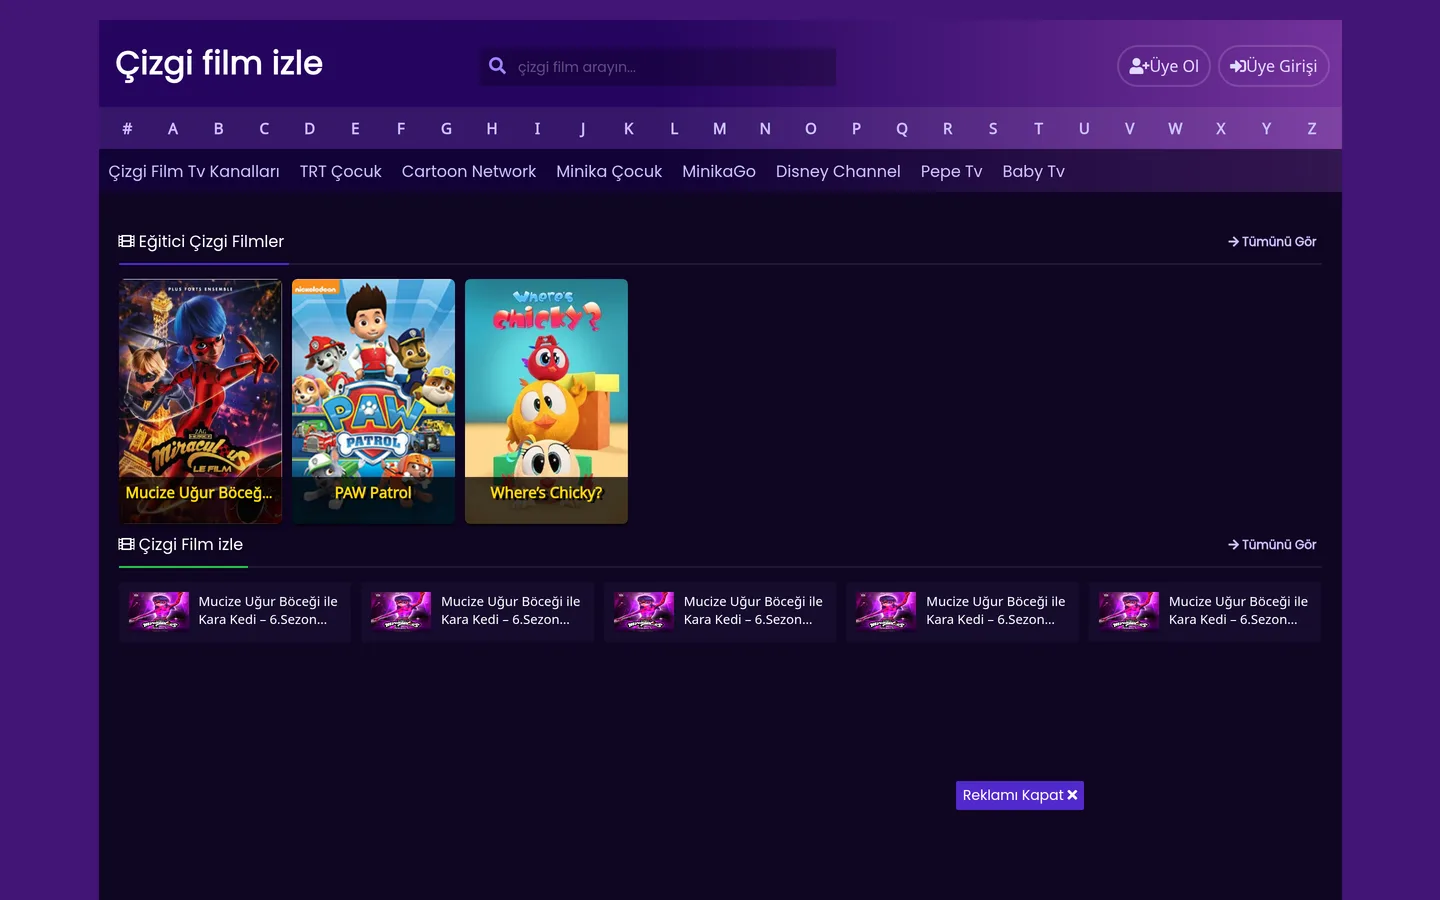
Task: Open the Disney Channel page
Action: point(838,171)
